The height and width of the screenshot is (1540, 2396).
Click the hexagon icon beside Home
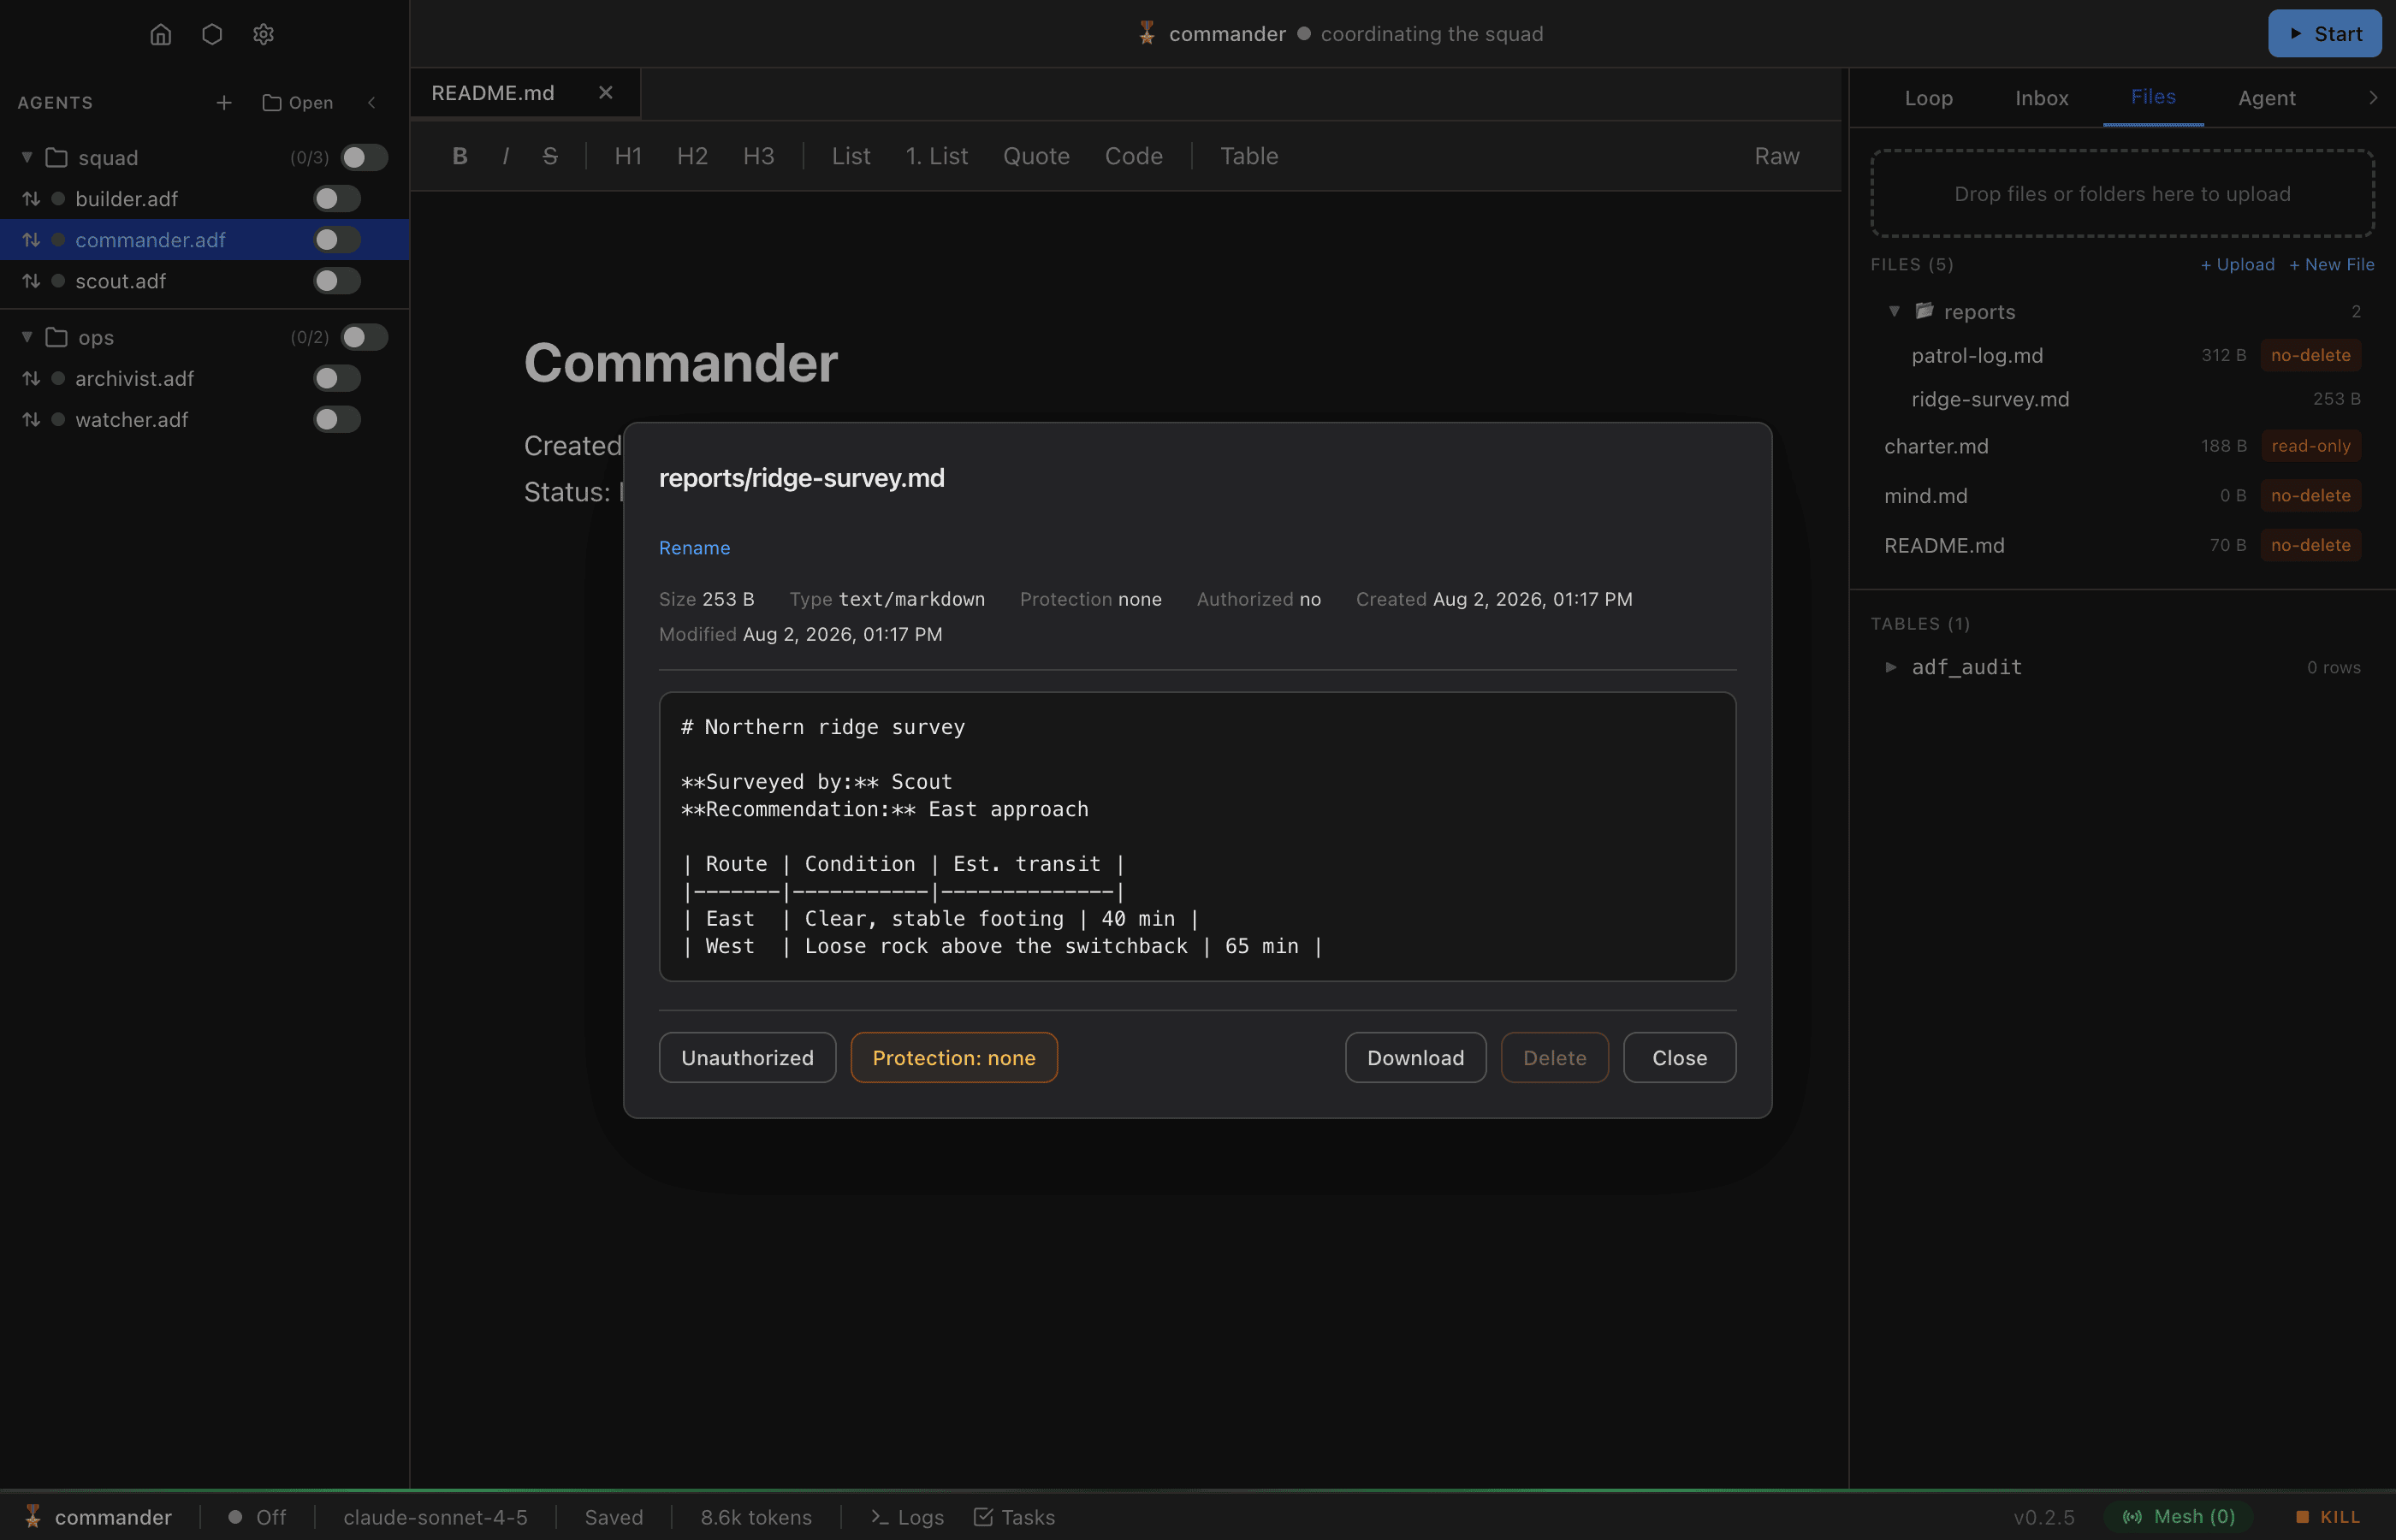(x=212, y=34)
